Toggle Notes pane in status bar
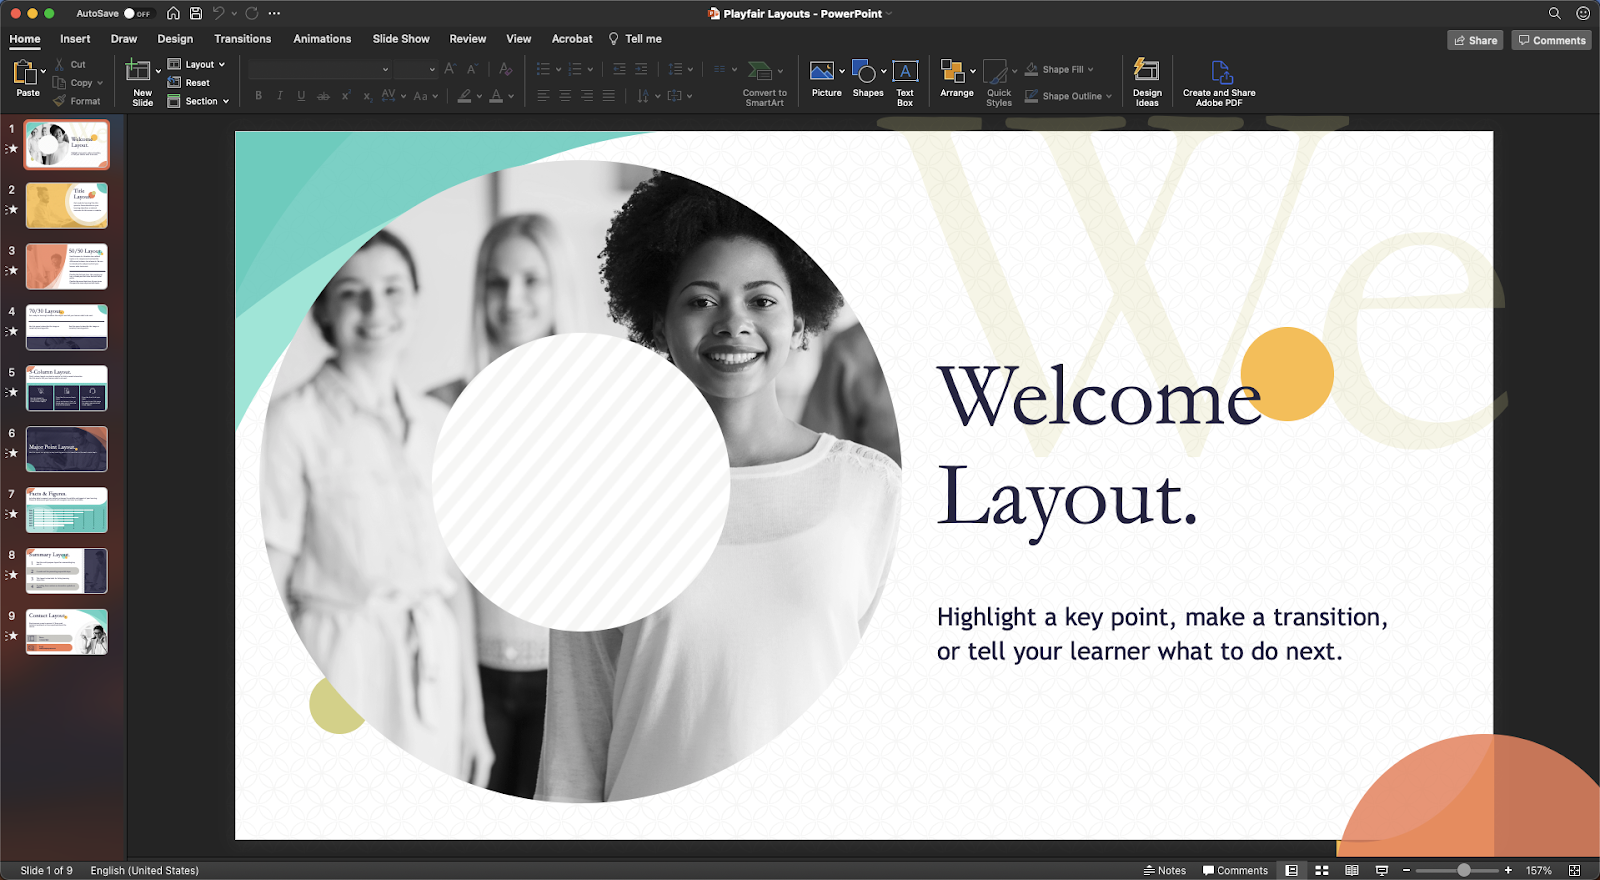Viewport: 1600px width, 880px height. tap(1165, 870)
